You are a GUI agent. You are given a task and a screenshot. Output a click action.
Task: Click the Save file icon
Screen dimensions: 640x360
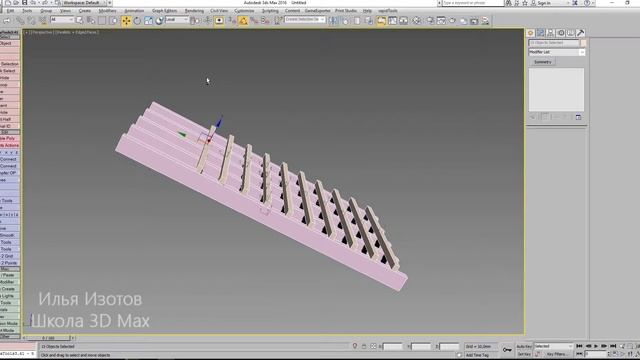pos(24,3)
